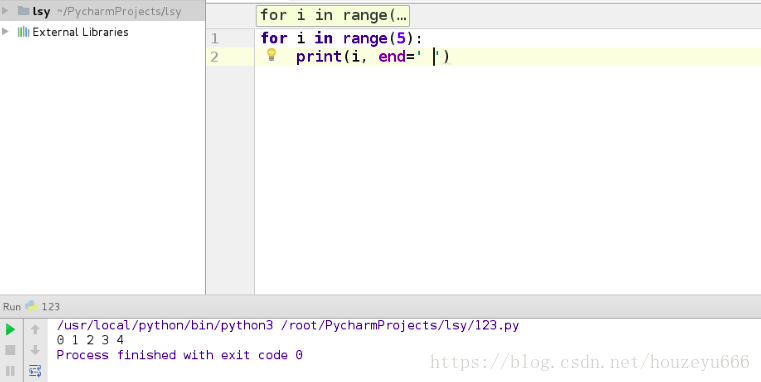Click the '0 1 2 3 4' output line
The image size is (761, 382).
point(90,340)
